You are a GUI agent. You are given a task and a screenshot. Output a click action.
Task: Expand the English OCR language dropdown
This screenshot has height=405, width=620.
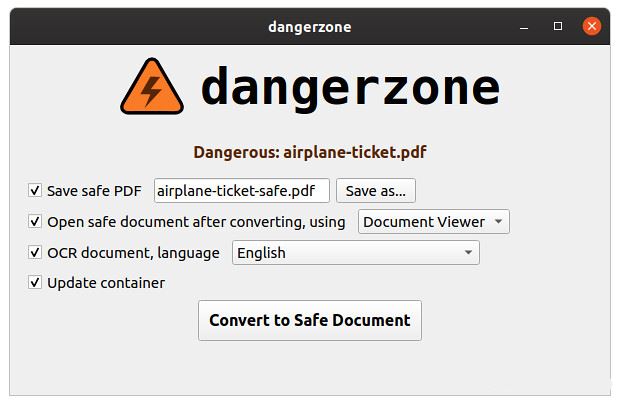355,253
